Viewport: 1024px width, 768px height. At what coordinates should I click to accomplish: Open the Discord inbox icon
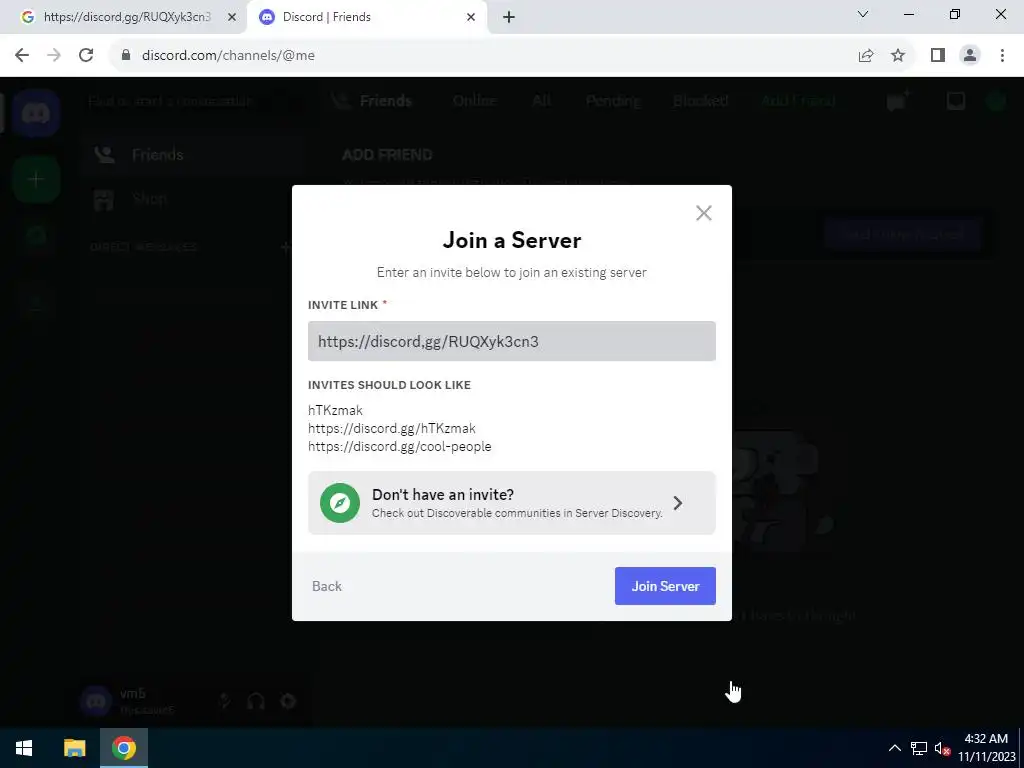(x=955, y=101)
